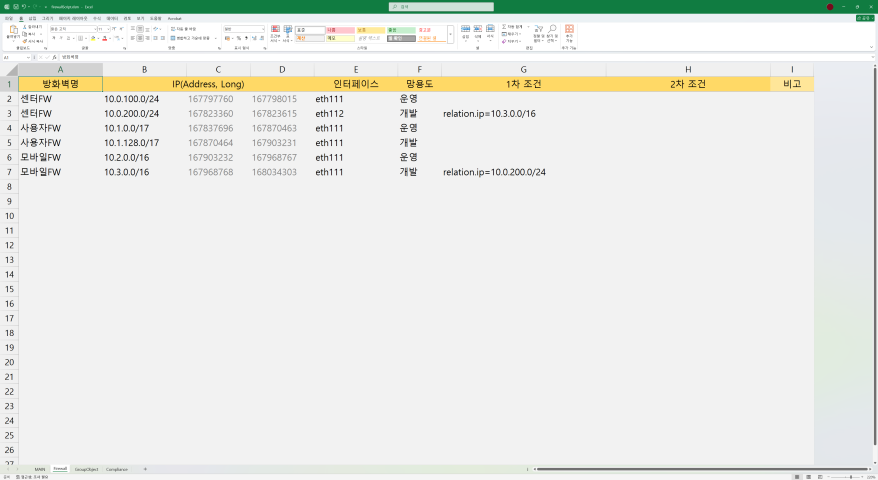Select column G header
The width and height of the screenshot is (878, 480).
point(524,69)
